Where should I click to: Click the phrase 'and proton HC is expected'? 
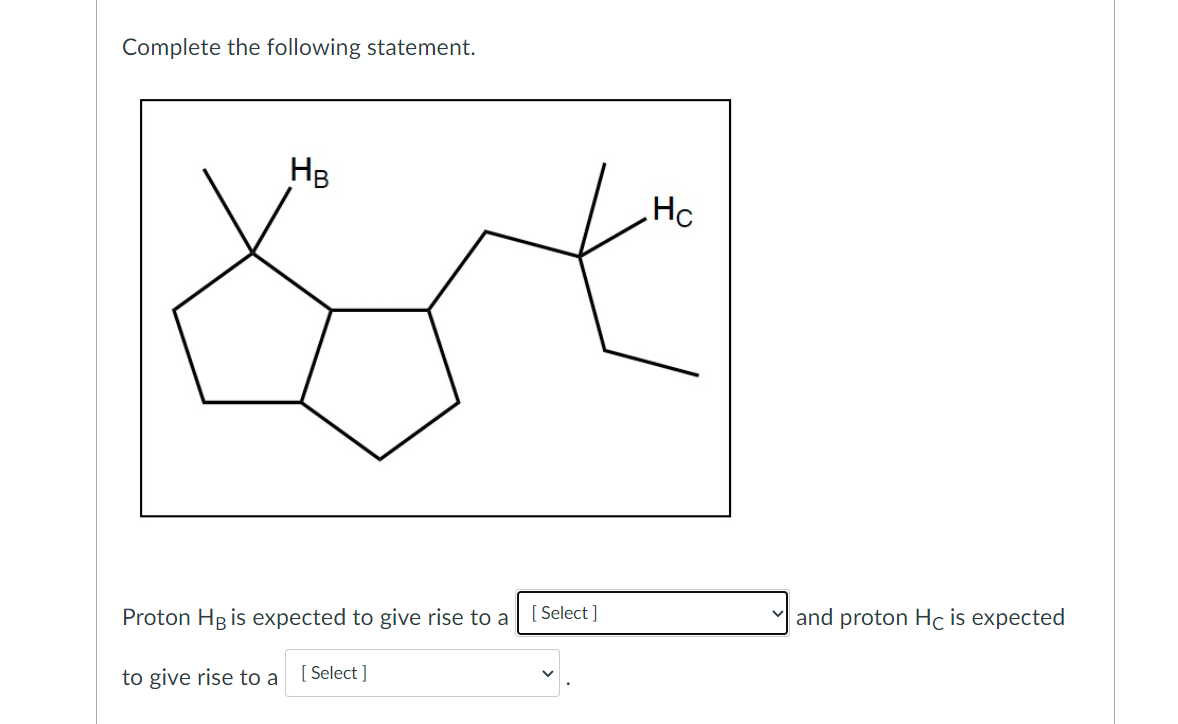(x=930, y=617)
